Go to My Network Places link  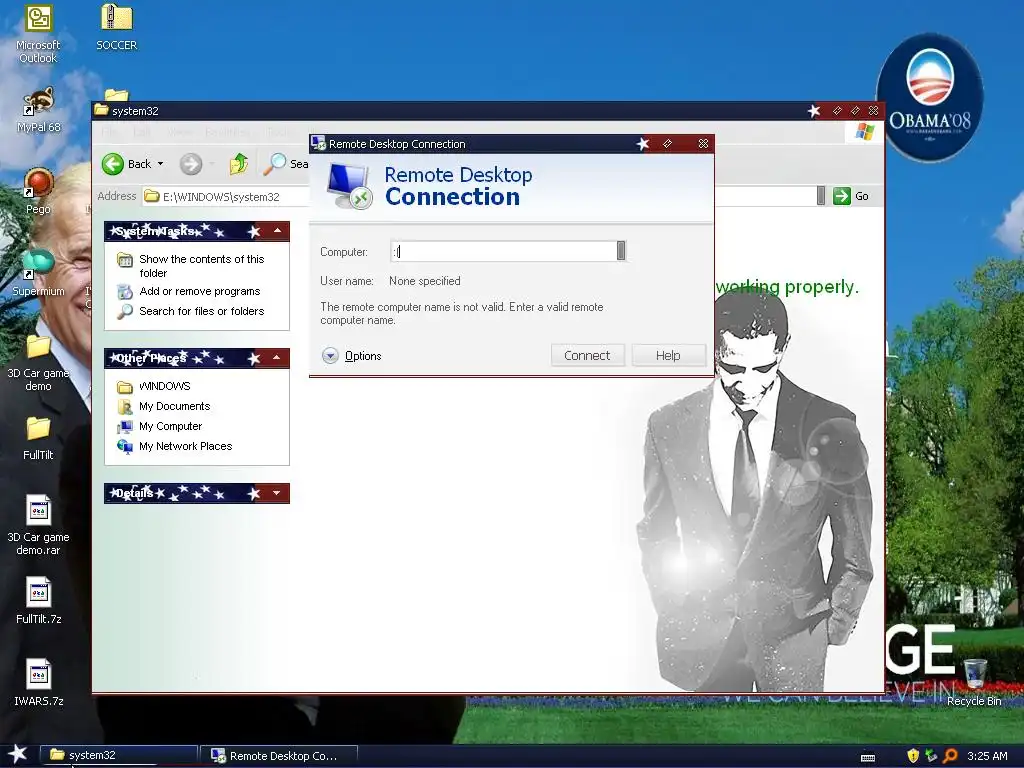tap(185, 446)
